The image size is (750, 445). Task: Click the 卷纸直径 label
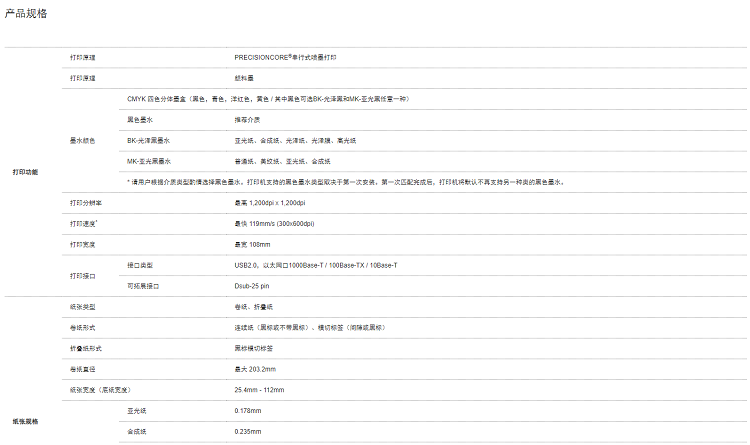(x=82, y=369)
